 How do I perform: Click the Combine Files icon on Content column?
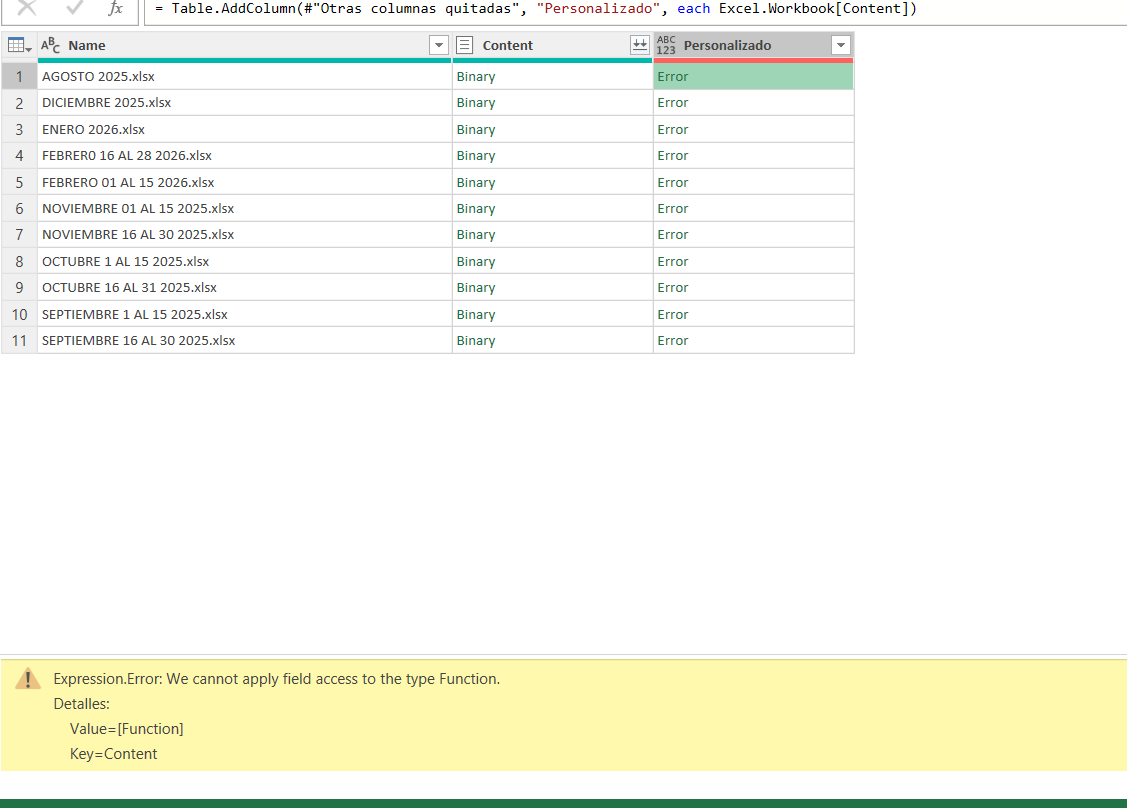tap(640, 45)
